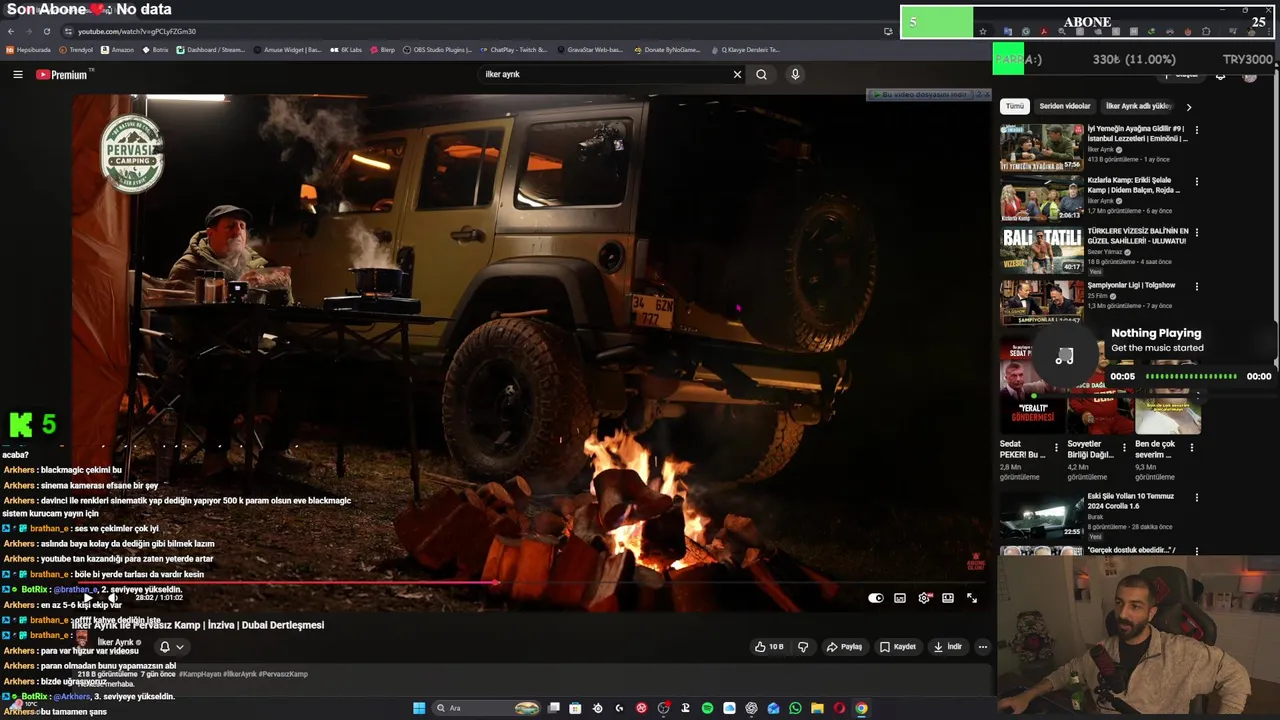
Task: Select the İlker Ayrık adlı yükleyen chip
Action: coord(1139,106)
